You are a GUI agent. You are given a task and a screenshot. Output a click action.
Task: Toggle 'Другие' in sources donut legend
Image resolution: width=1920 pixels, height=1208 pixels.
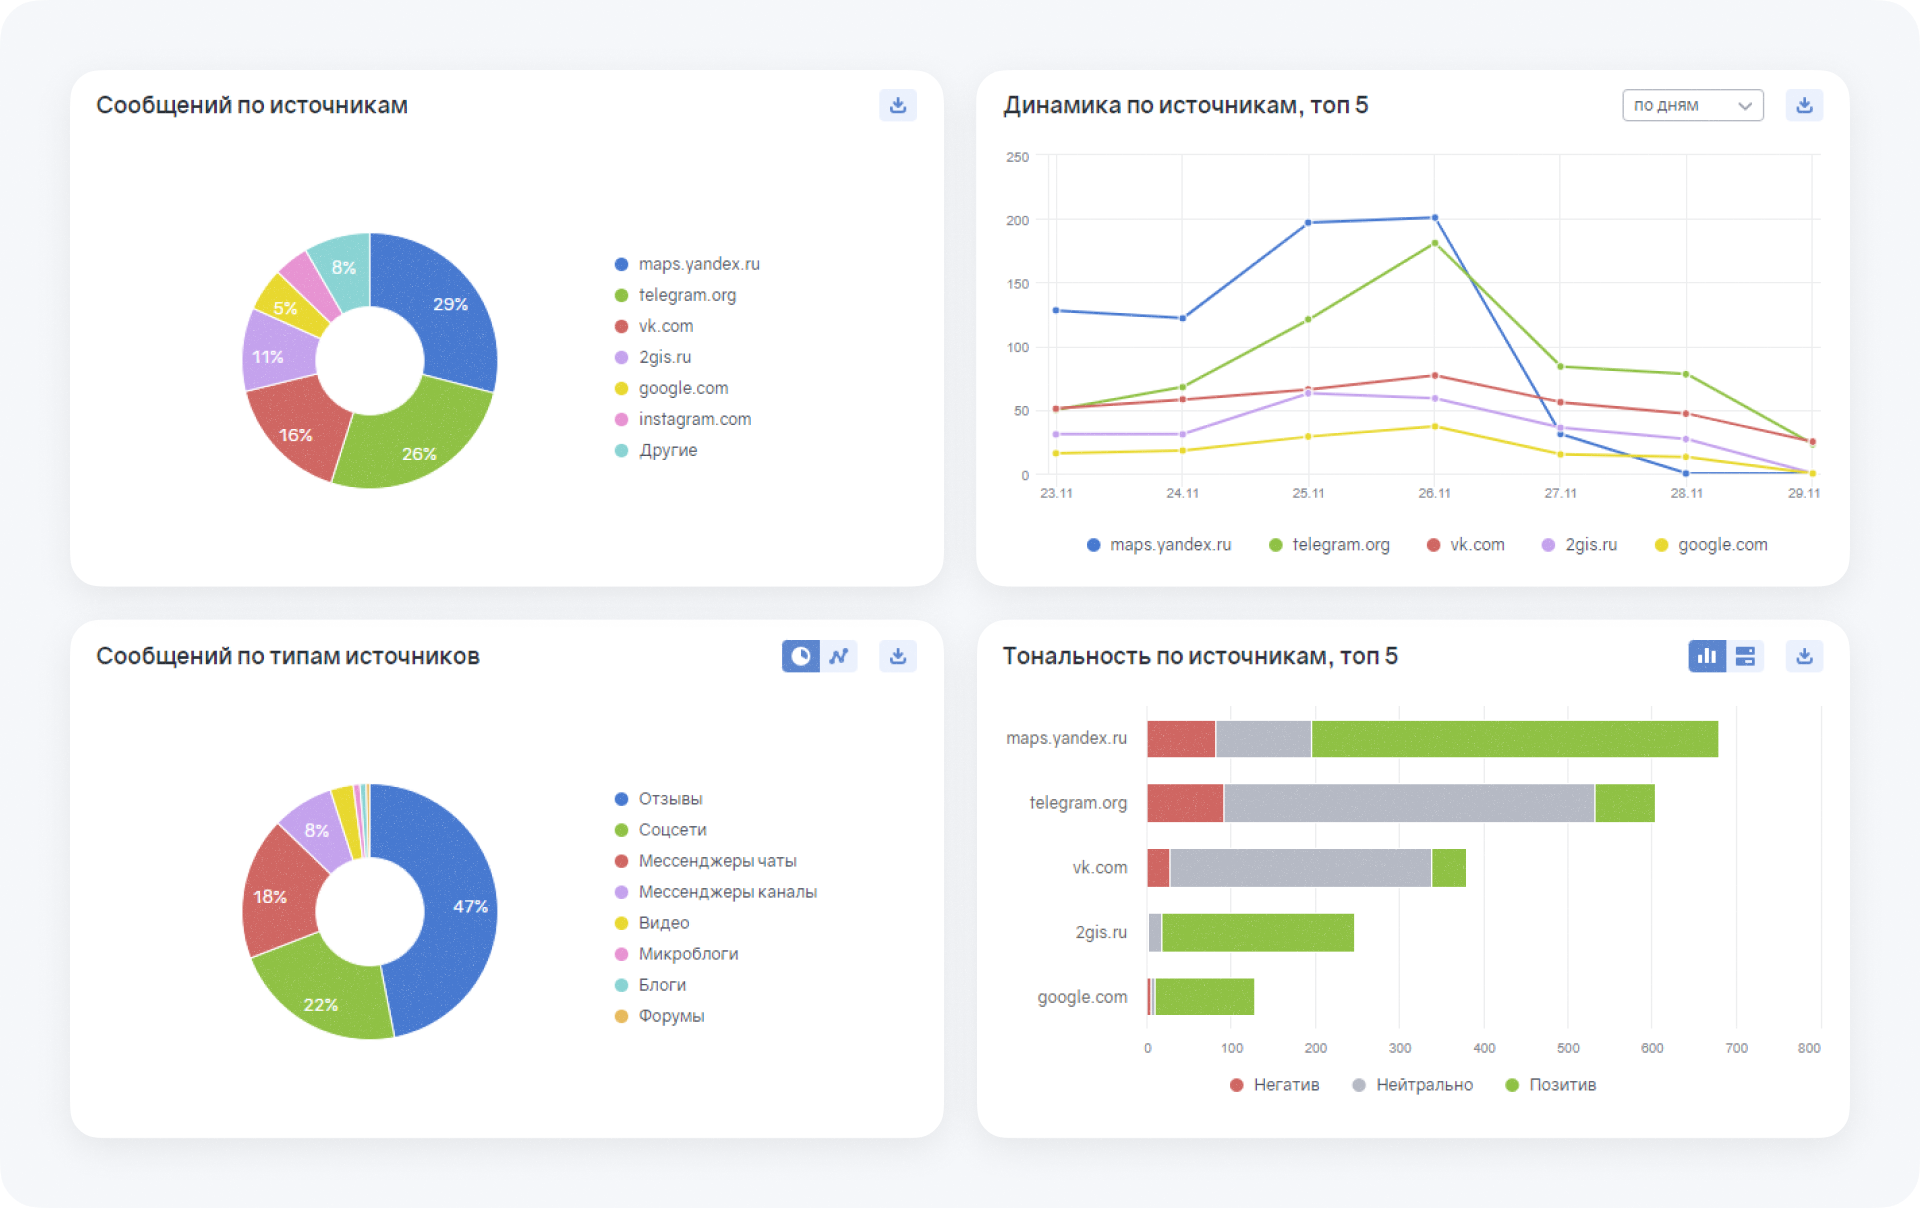tap(656, 450)
